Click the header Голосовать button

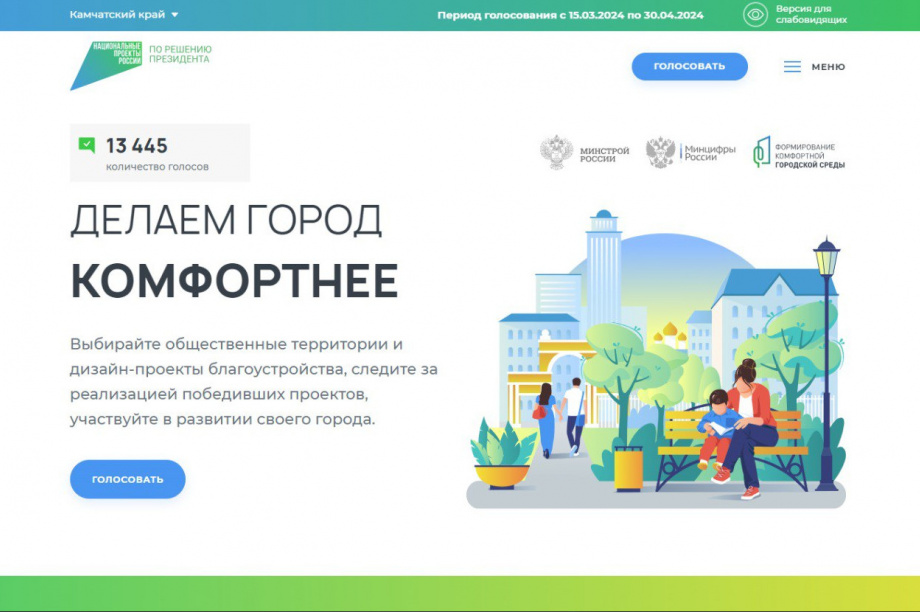pyautogui.click(x=689, y=66)
